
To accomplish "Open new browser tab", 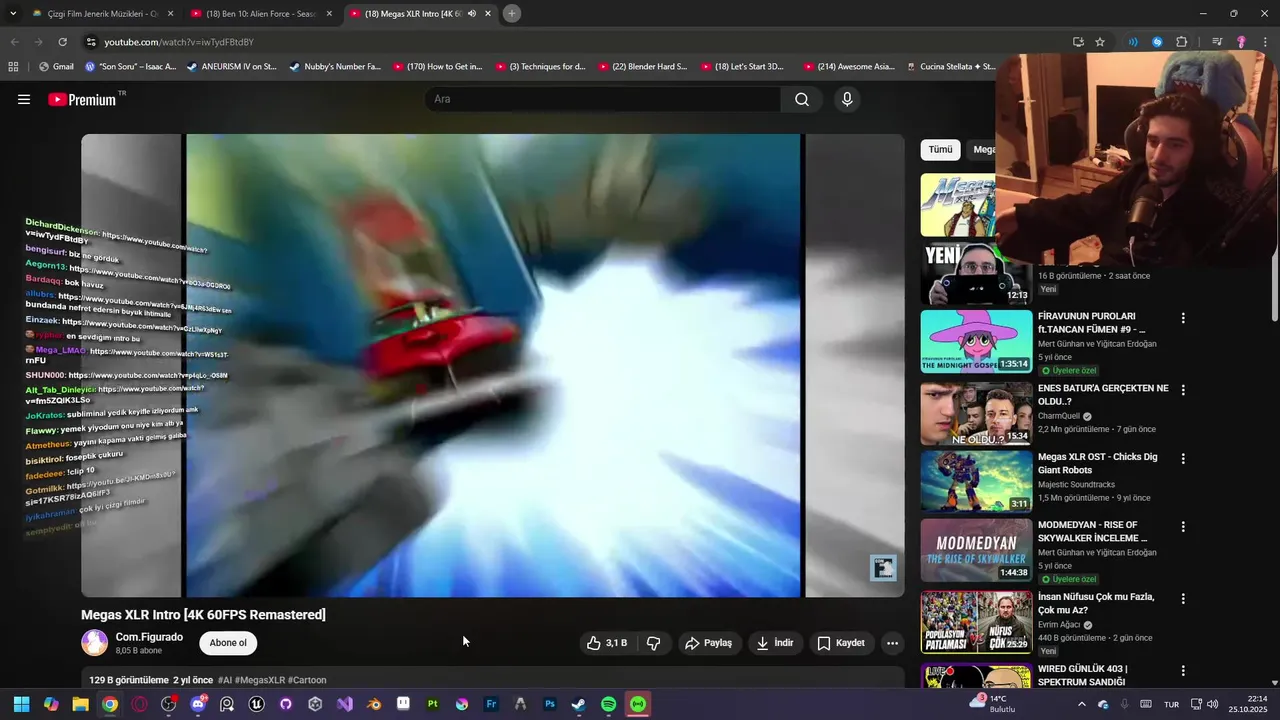I will (x=511, y=13).
